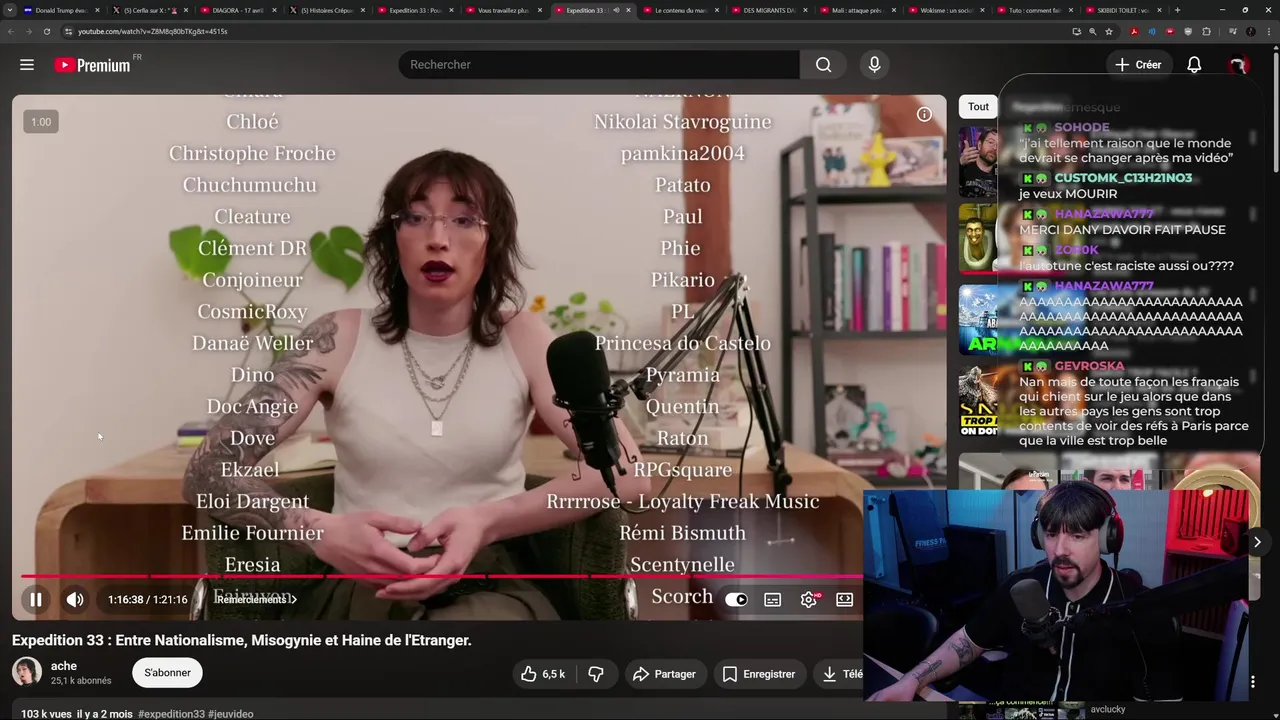Go to YouTube Premium home logo
The height and width of the screenshot is (720, 1280).
(x=92, y=65)
